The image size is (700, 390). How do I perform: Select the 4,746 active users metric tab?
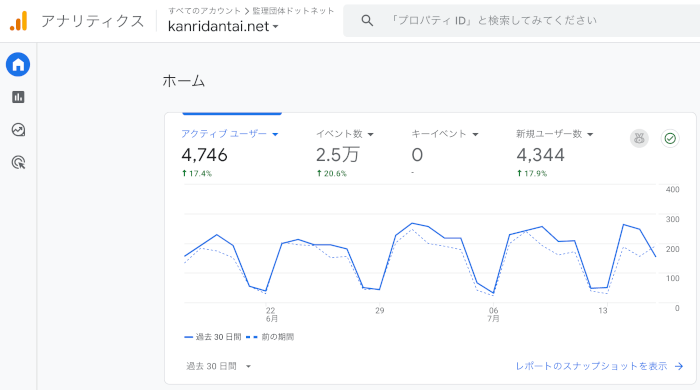(230, 153)
